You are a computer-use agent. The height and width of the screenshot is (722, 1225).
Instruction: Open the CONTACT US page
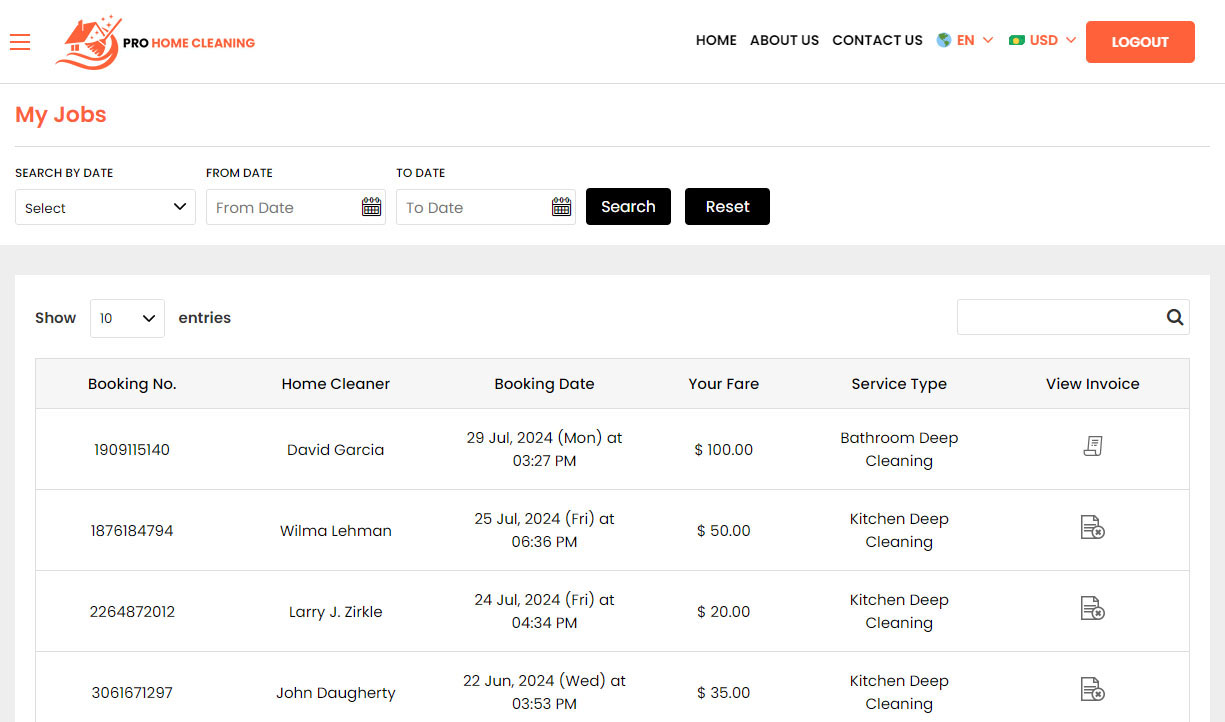(877, 41)
